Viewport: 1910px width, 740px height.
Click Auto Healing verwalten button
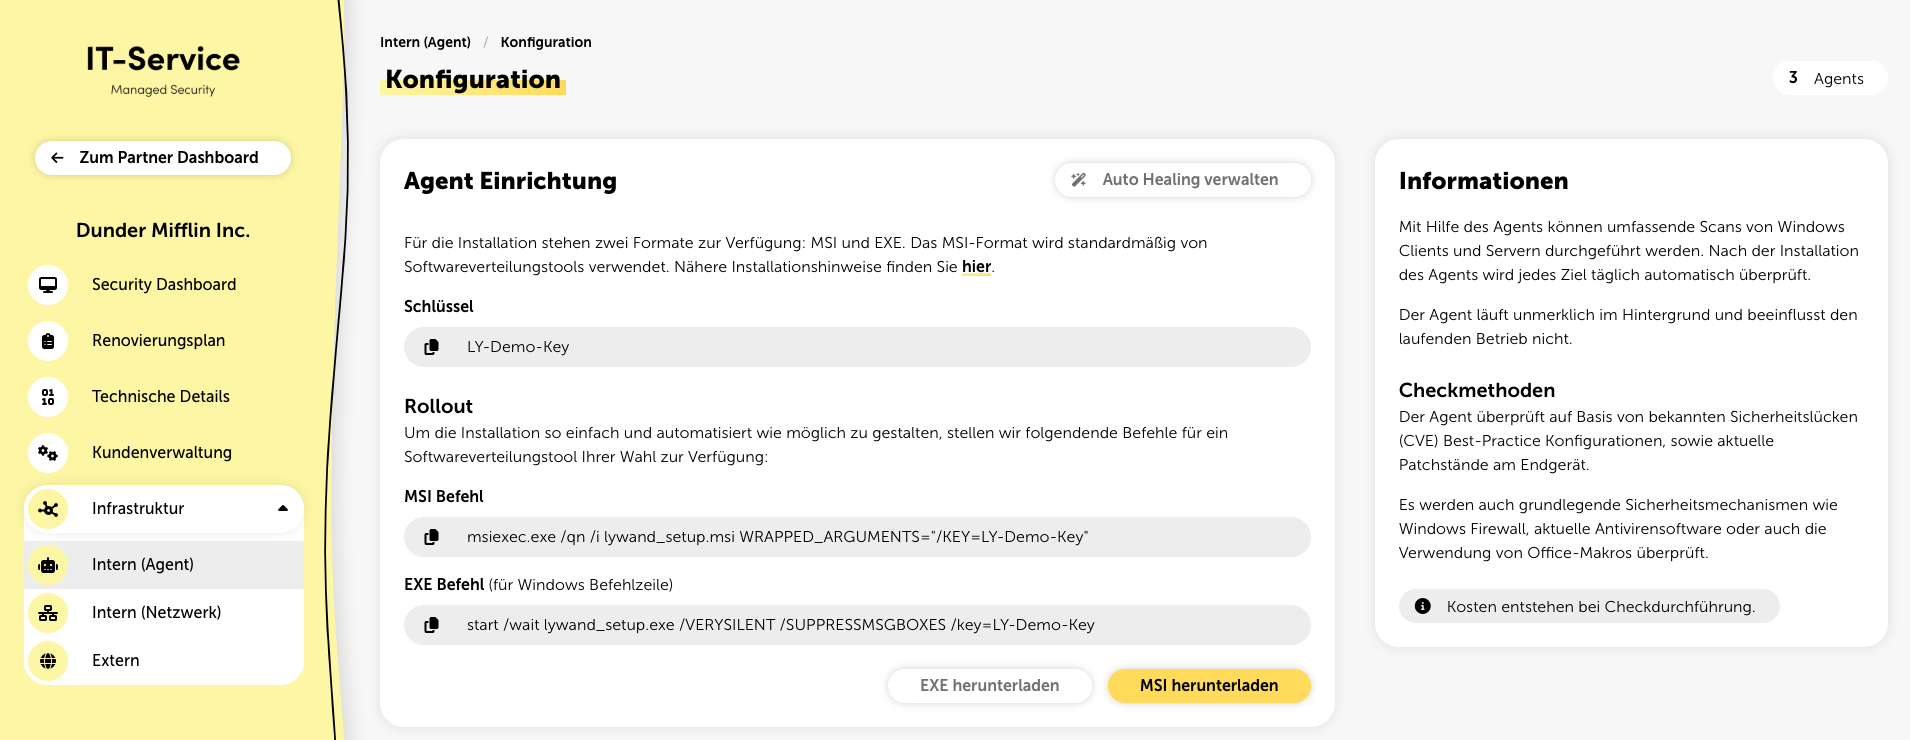coord(1182,180)
